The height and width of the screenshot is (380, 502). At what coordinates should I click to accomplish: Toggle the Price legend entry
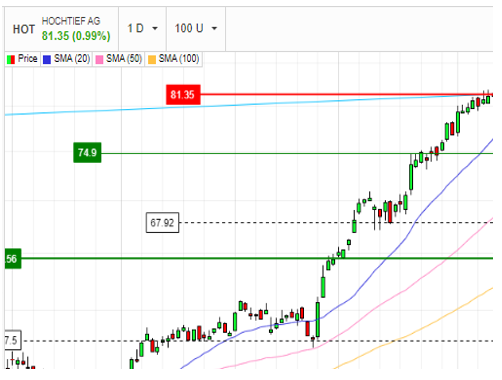point(22,59)
